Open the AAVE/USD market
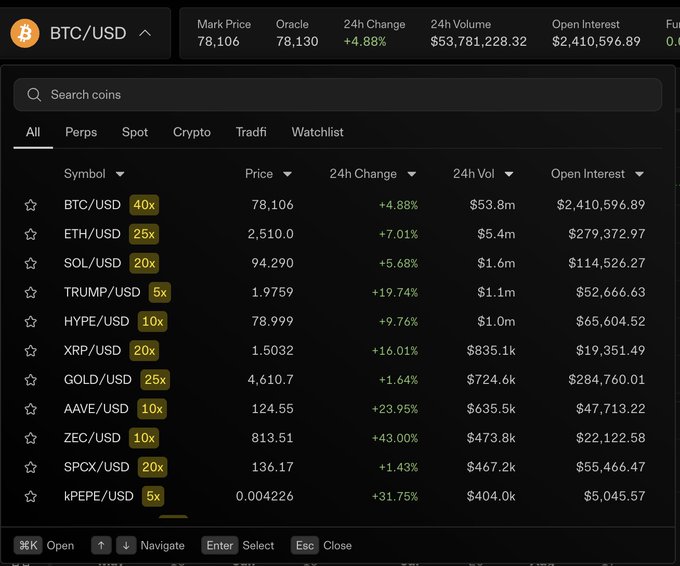The image size is (680, 566). pos(337,409)
